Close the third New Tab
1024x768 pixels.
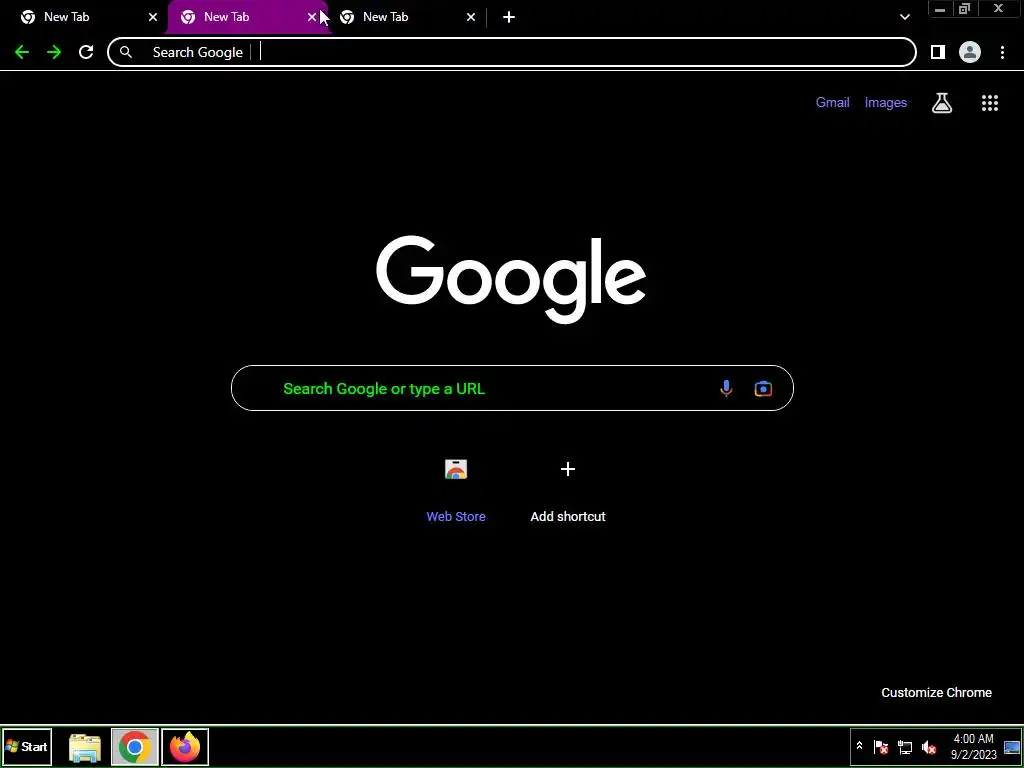[471, 17]
